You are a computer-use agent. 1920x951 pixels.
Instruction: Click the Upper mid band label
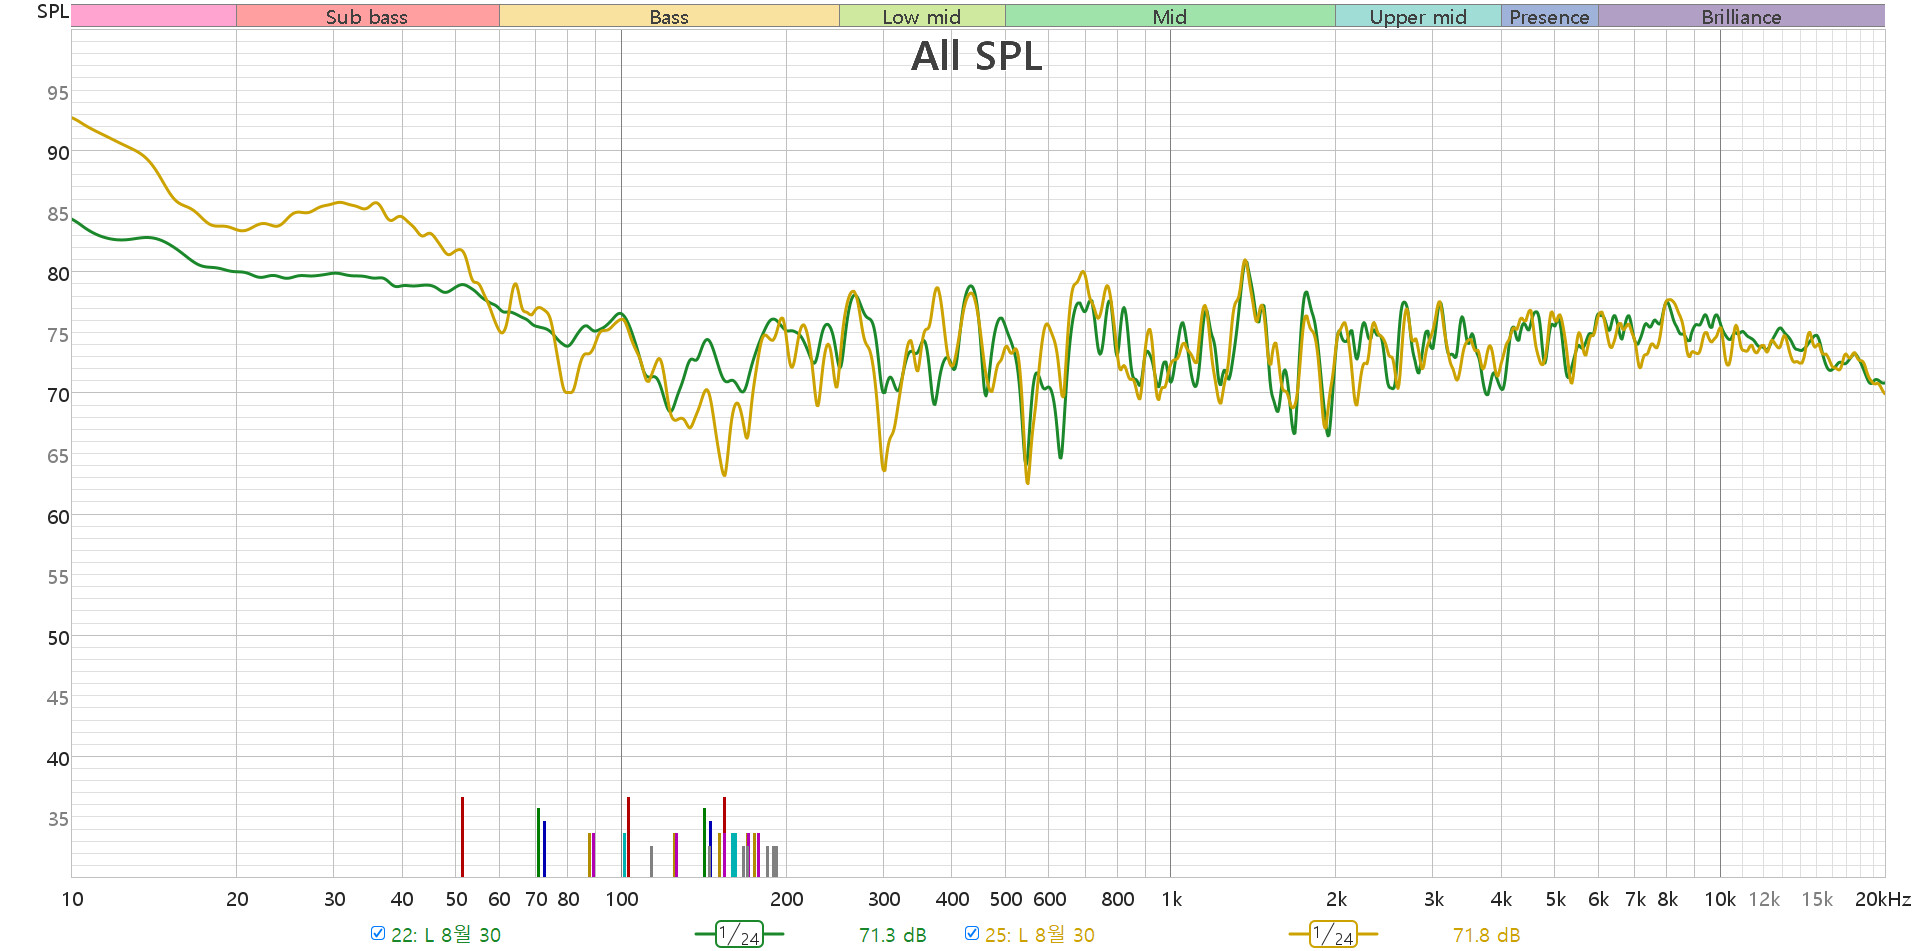click(x=1418, y=16)
